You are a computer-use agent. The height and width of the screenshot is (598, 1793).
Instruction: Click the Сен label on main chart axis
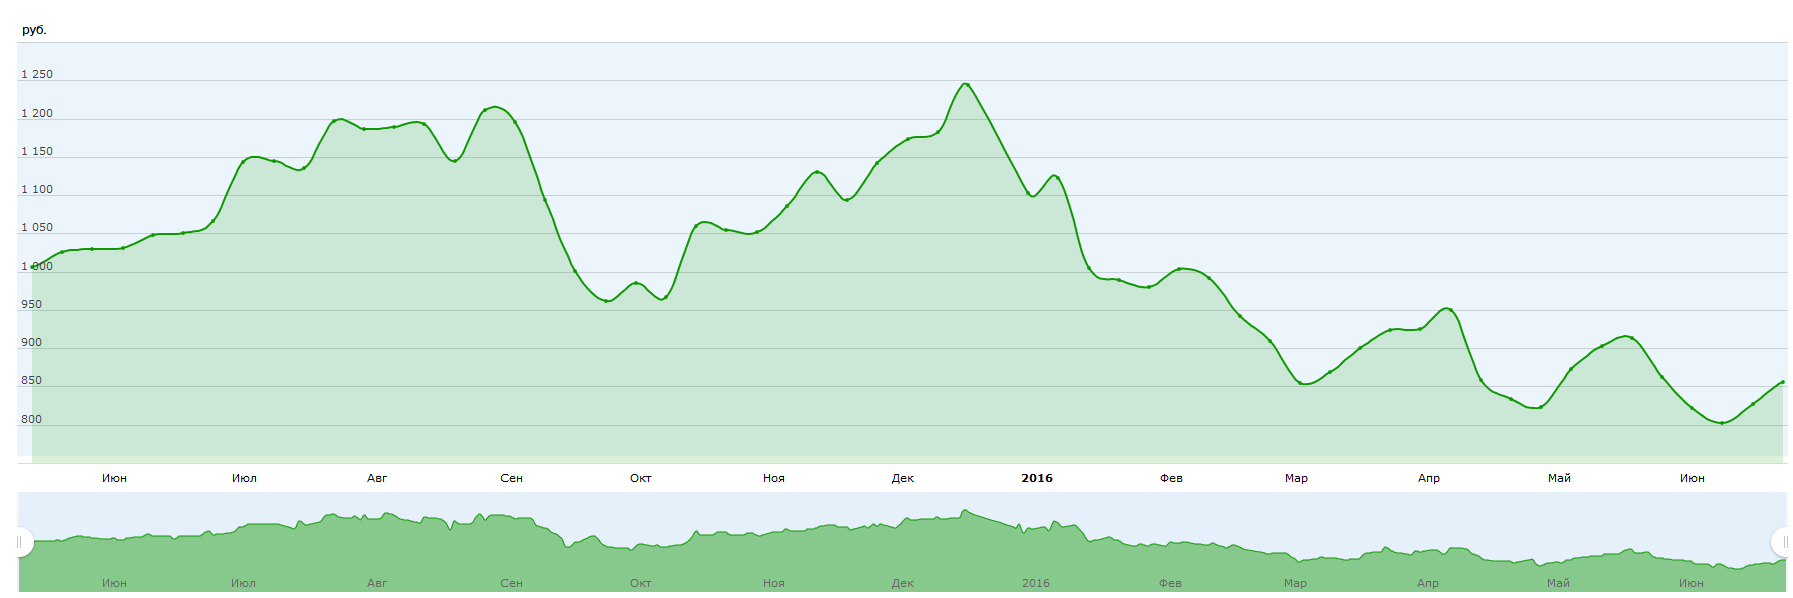coord(511,478)
